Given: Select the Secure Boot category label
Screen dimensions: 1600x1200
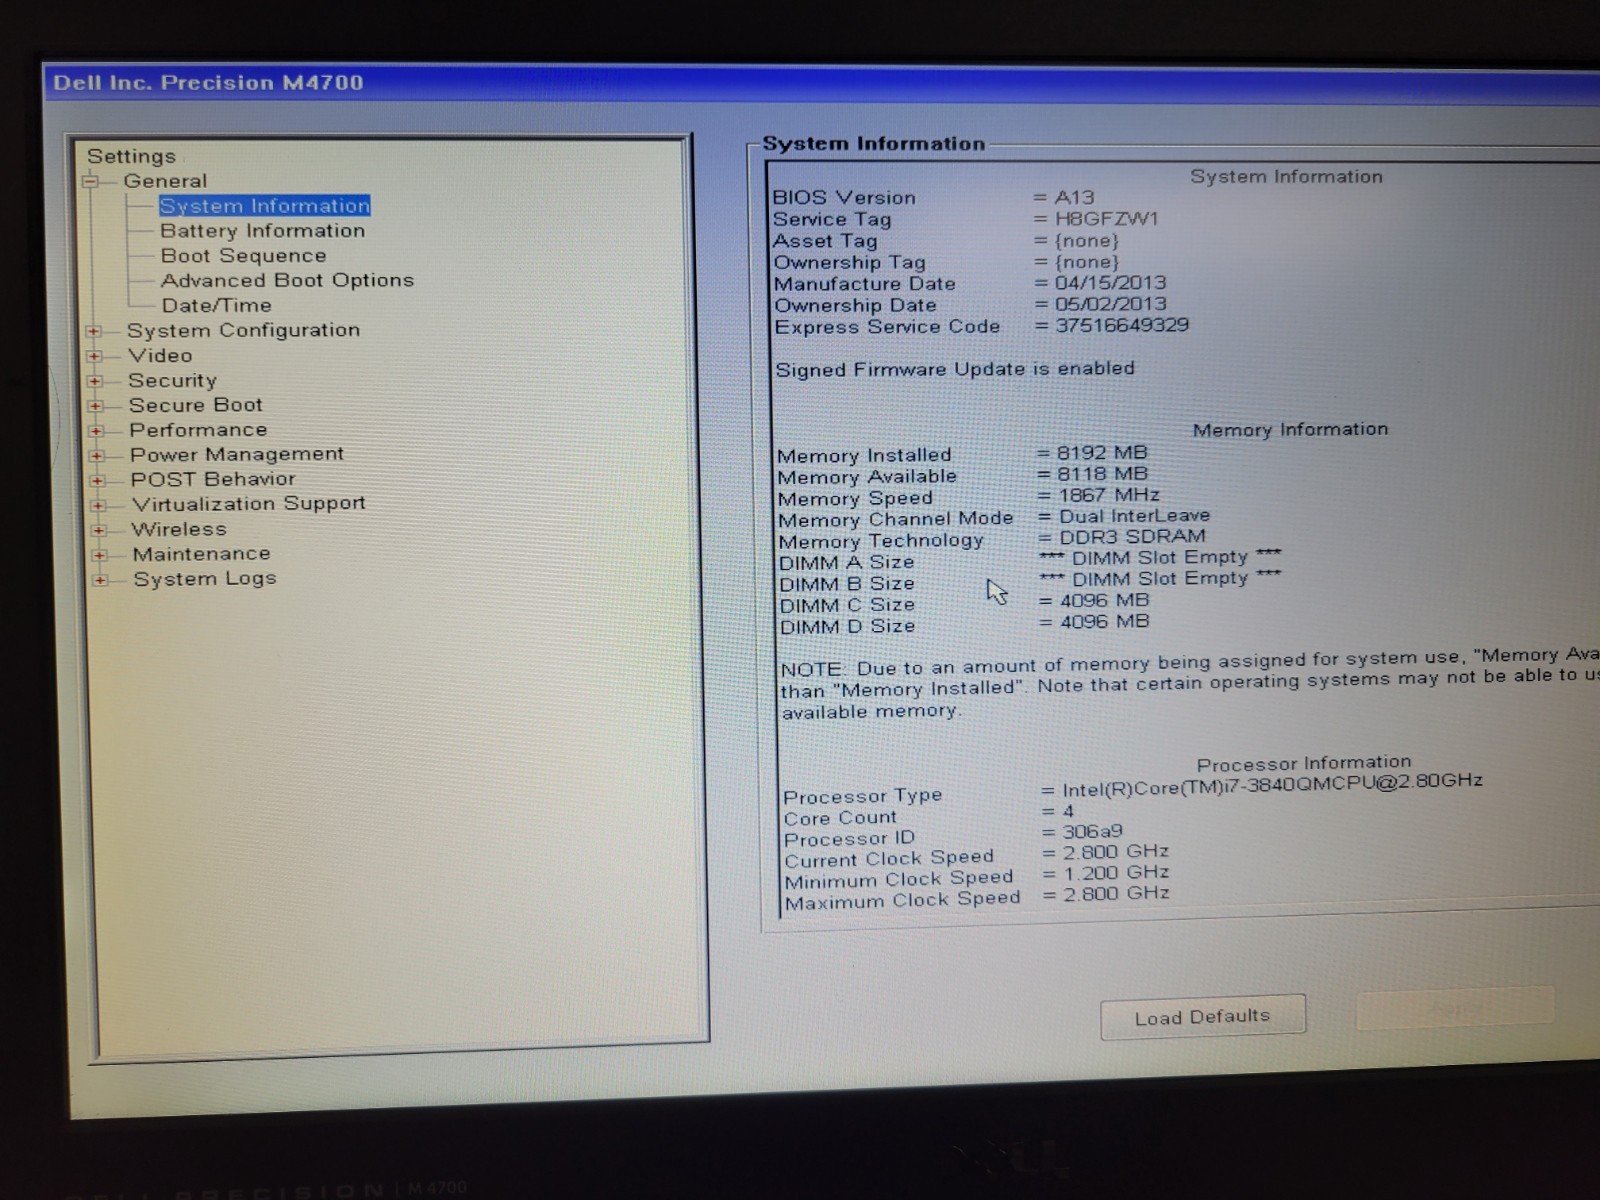Looking at the screenshot, I should (196, 405).
